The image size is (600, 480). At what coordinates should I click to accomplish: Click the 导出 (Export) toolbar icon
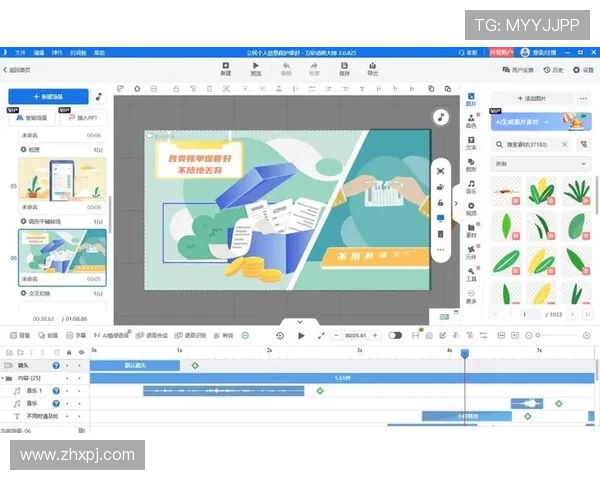click(373, 68)
